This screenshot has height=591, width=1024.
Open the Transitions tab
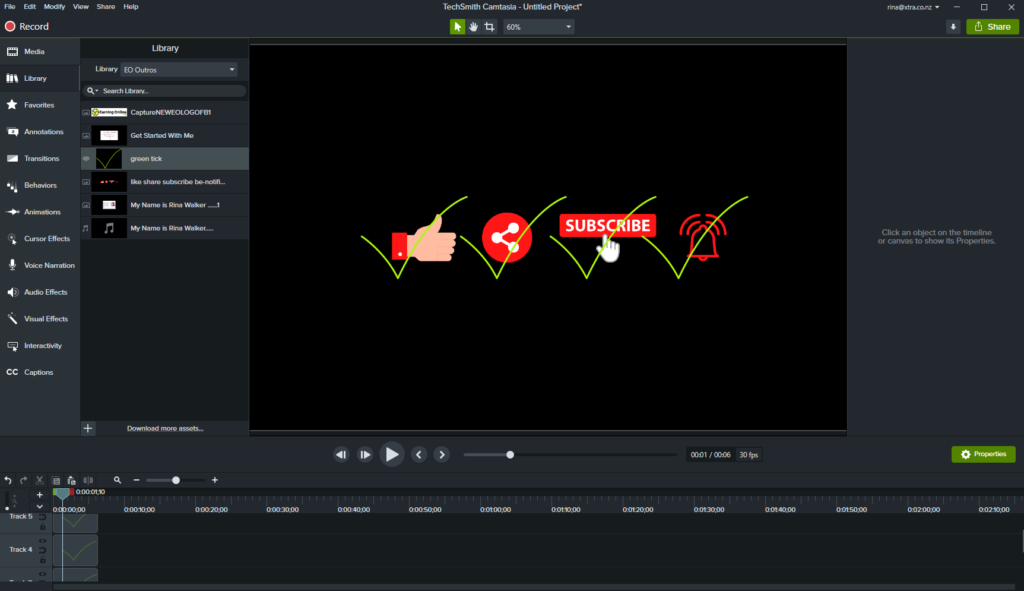[x=39, y=159]
